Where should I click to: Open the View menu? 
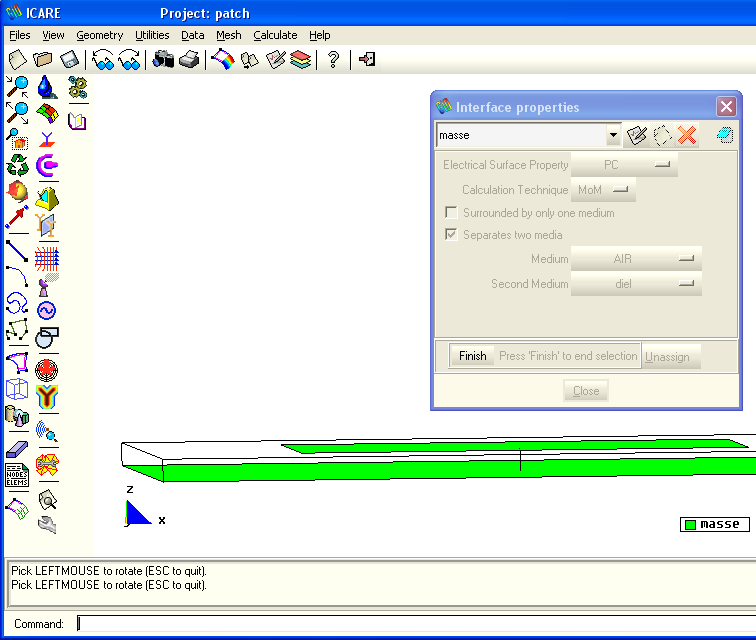point(53,35)
